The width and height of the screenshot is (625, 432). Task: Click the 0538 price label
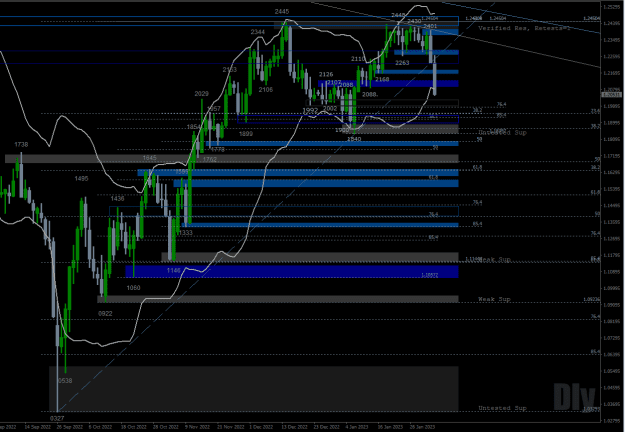65,381
